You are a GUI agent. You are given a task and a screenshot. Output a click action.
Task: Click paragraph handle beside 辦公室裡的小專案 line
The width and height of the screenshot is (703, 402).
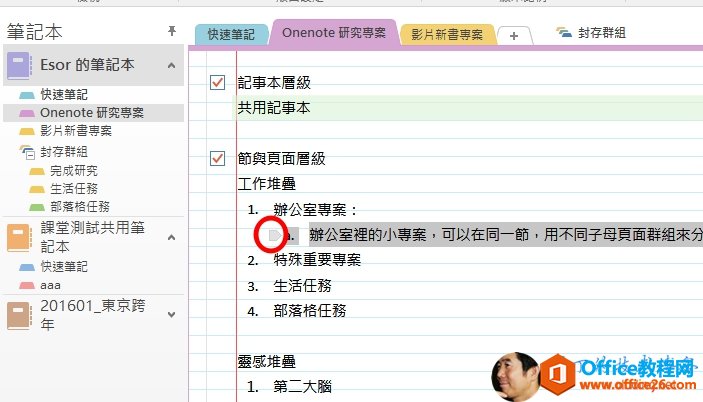point(274,235)
